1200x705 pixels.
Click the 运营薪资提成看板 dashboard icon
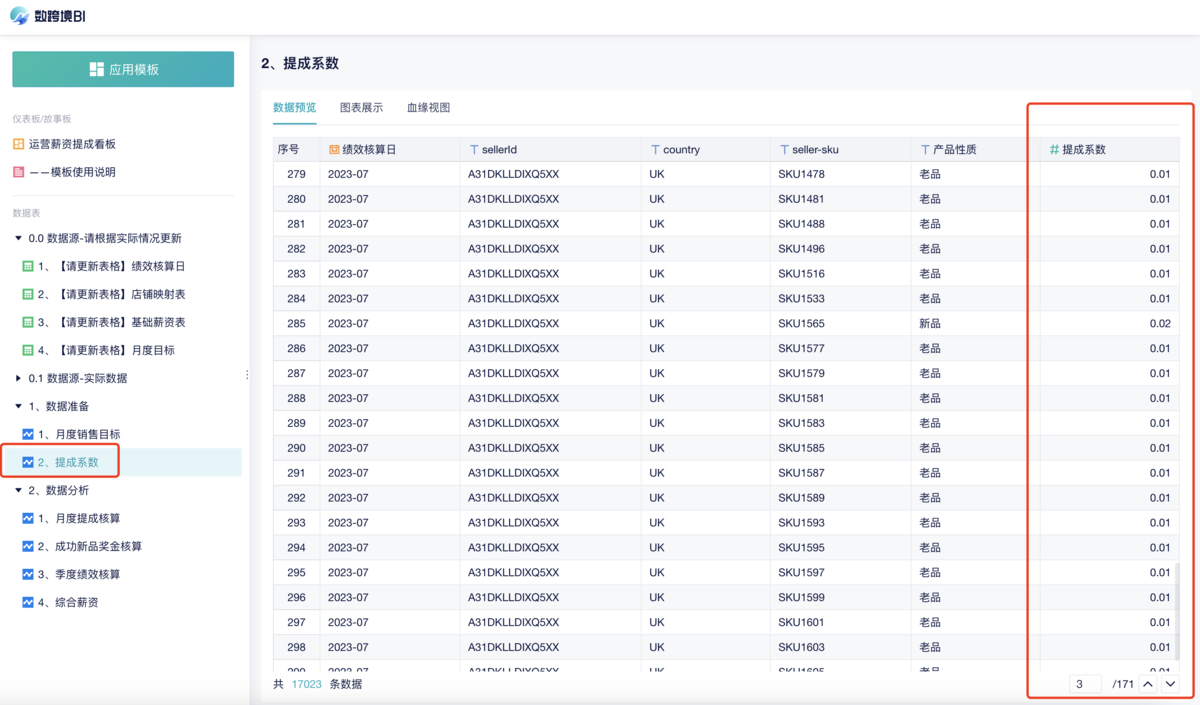(18, 144)
